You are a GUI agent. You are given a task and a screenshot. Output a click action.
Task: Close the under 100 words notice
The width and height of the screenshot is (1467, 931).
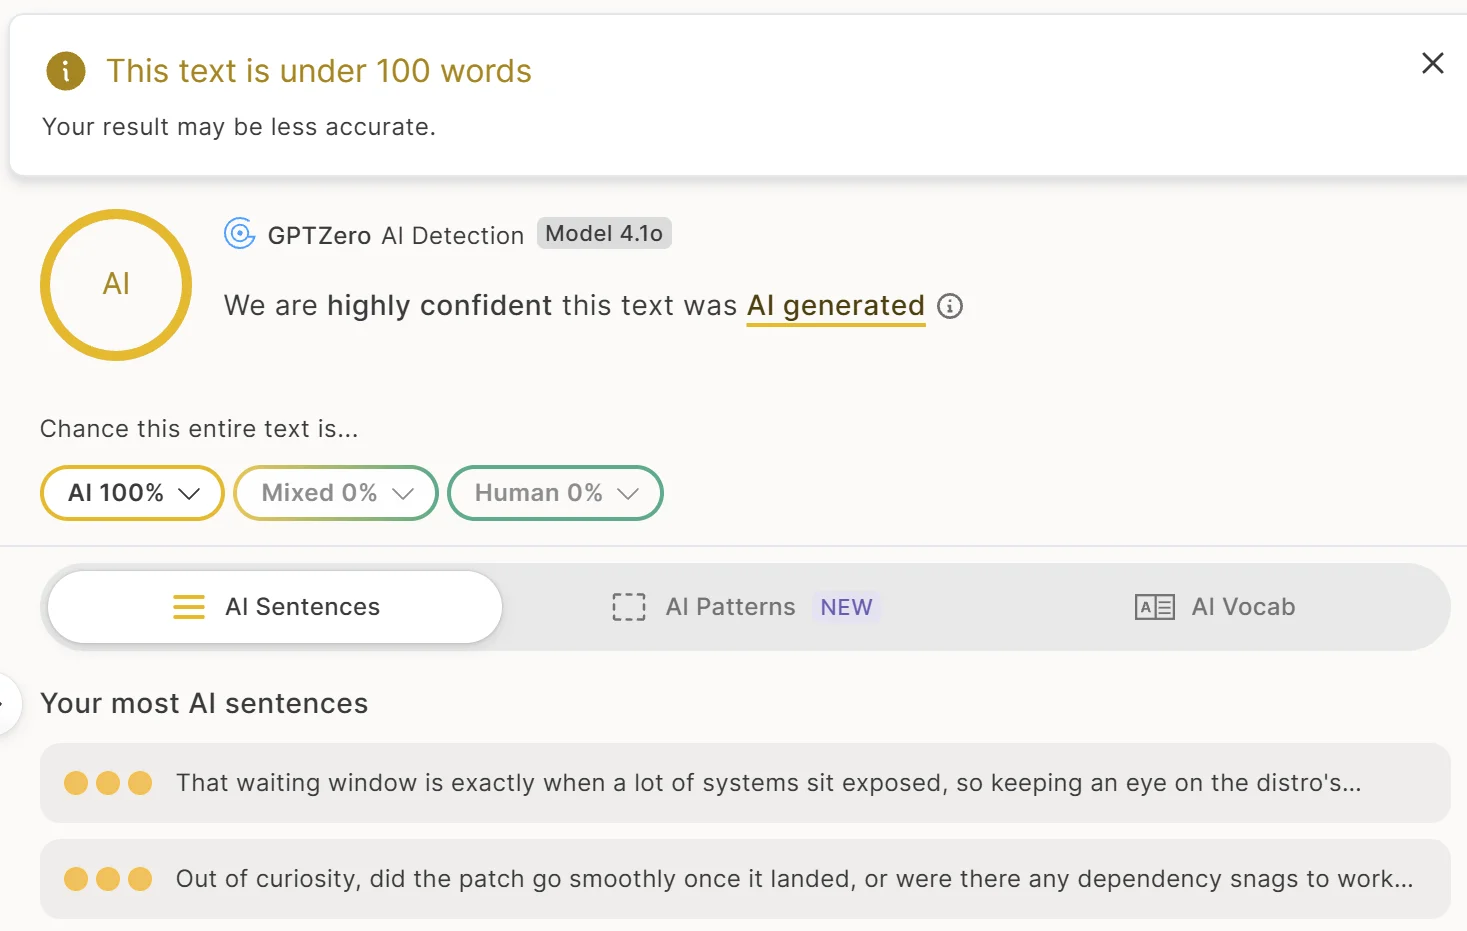tap(1432, 63)
